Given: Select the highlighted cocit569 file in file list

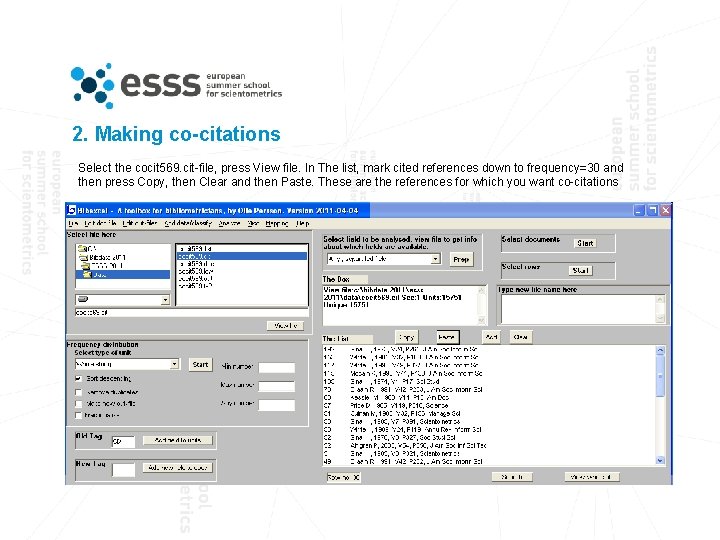Looking at the screenshot, I should click(x=242, y=256).
